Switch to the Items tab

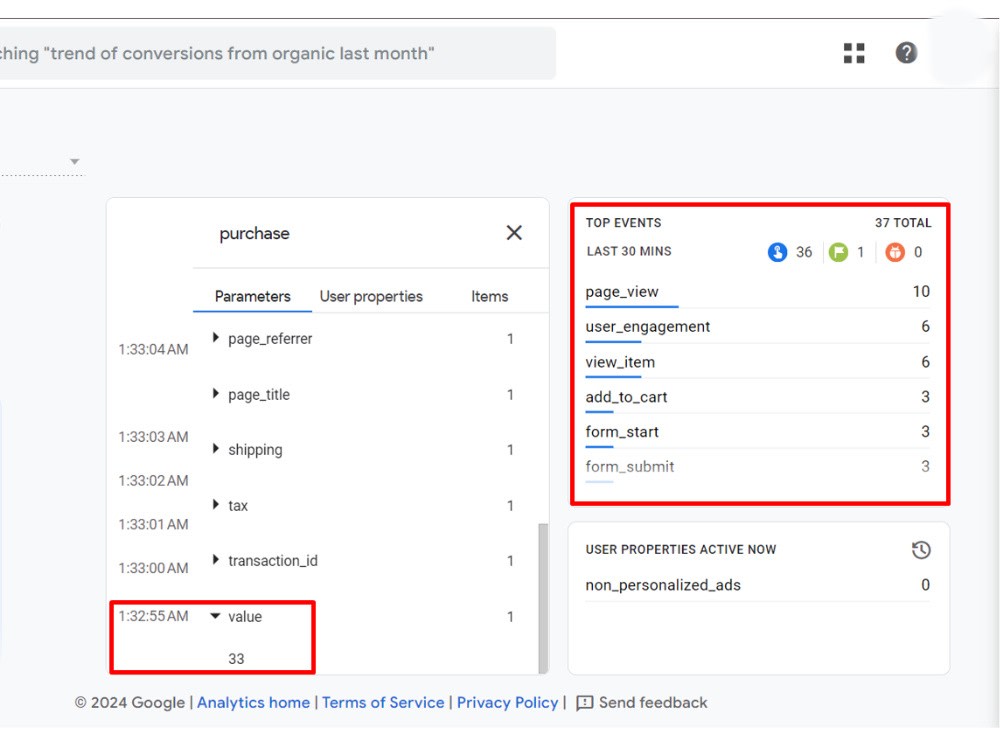(x=489, y=296)
